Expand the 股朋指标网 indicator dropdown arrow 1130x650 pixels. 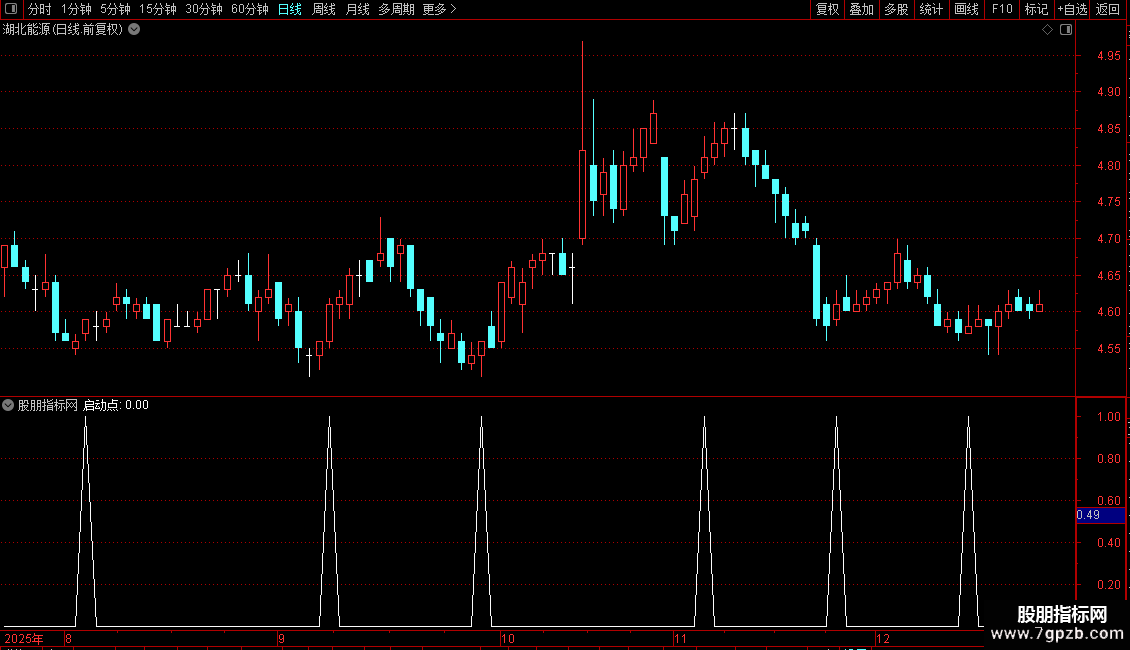pos(8,405)
